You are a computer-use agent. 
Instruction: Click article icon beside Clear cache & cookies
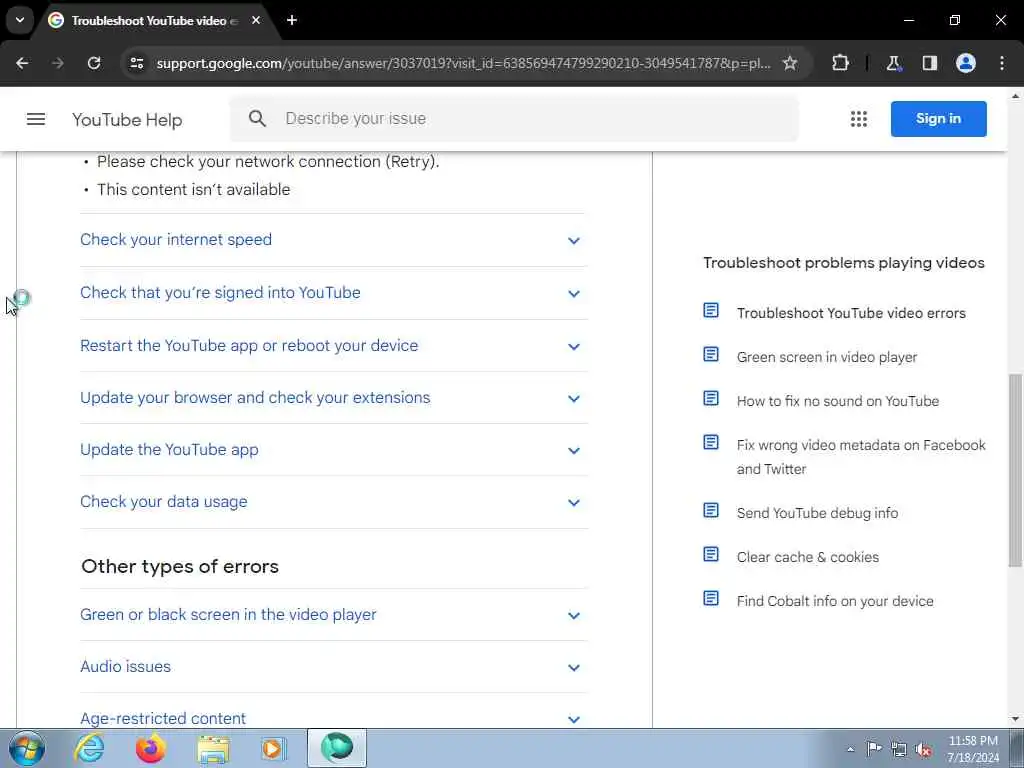tap(711, 554)
